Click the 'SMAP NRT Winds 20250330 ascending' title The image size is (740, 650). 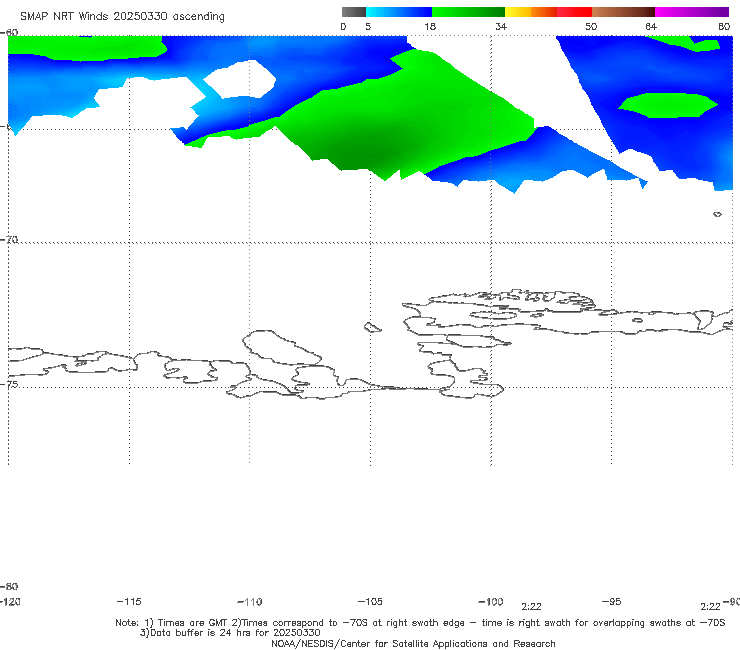(x=122, y=17)
